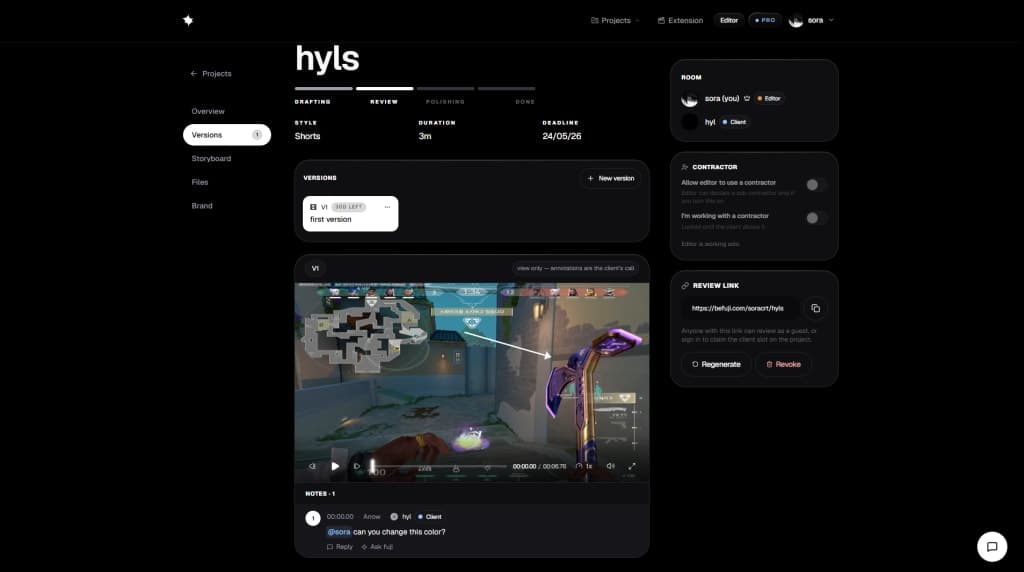Click Ask fuji under the note
Image resolution: width=1024 pixels, height=572 pixels.
tap(377, 547)
